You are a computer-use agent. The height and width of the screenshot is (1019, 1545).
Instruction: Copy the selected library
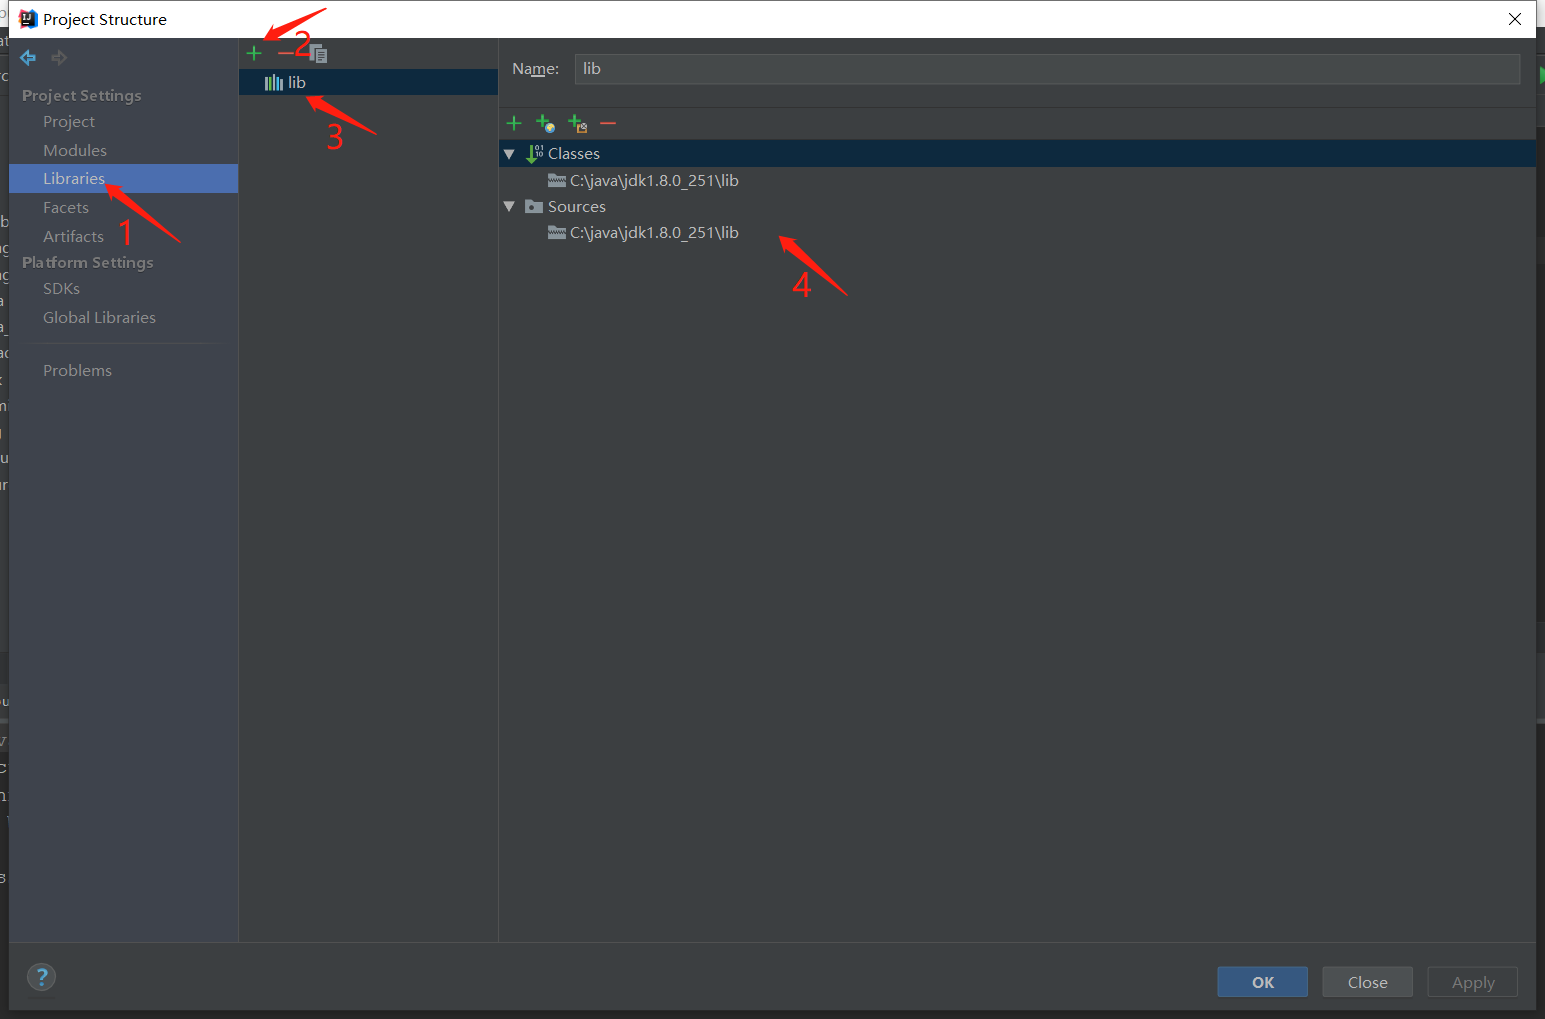318,53
